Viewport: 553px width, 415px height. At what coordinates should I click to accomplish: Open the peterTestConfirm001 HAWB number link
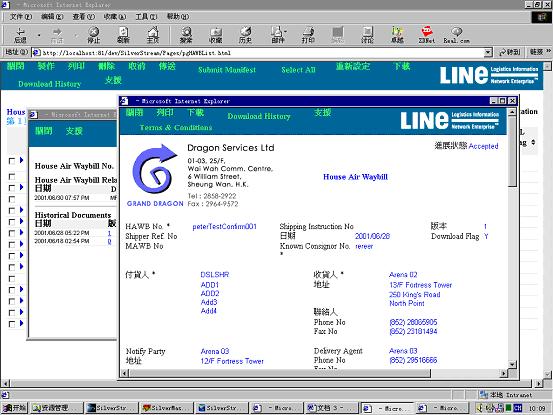224,226
